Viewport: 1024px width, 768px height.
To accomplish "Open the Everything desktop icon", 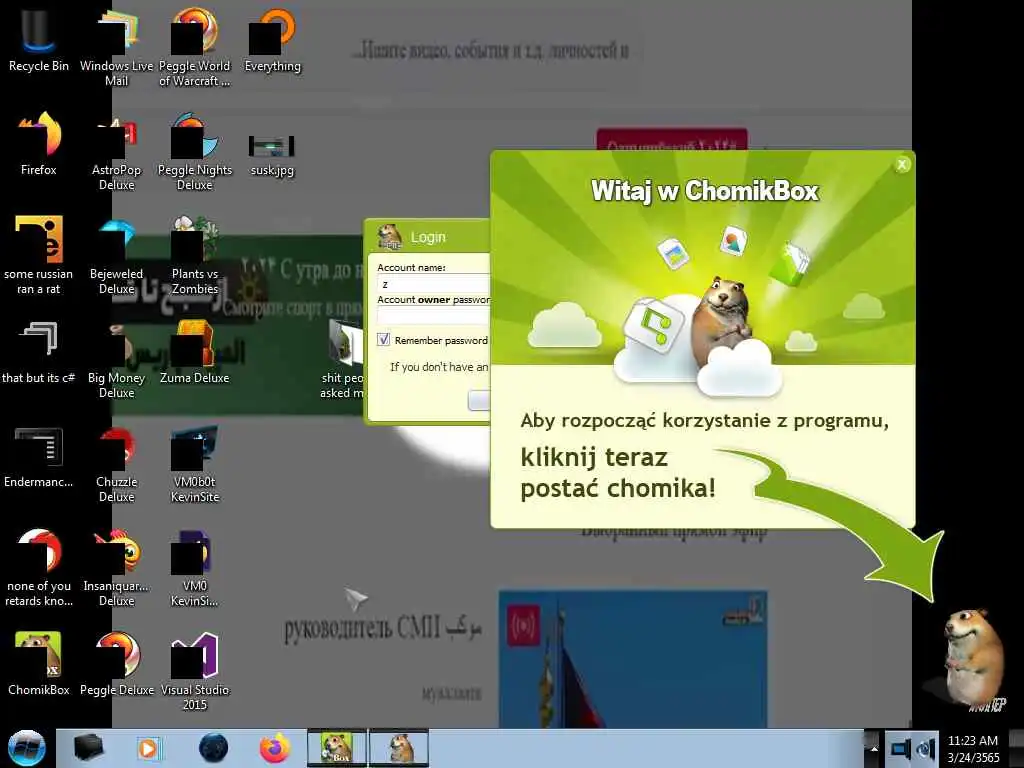I will 272,40.
